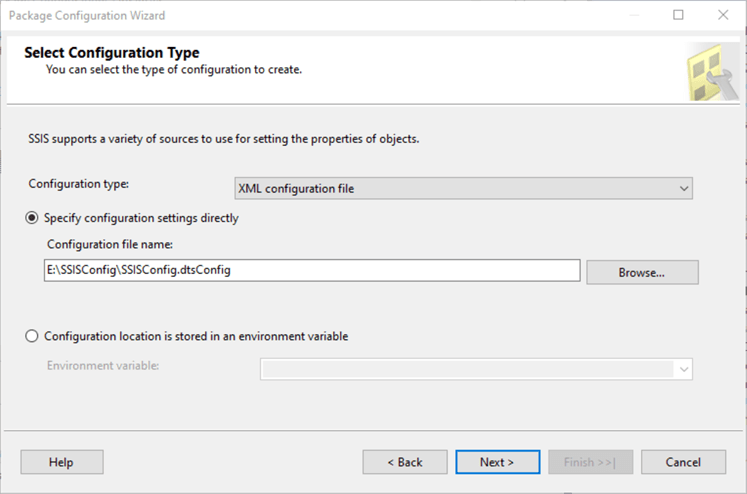The width and height of the screenshot is (747, 494).
Task: Click the 'Package Configuration Wizard' title bar
Action: point(300,15)
